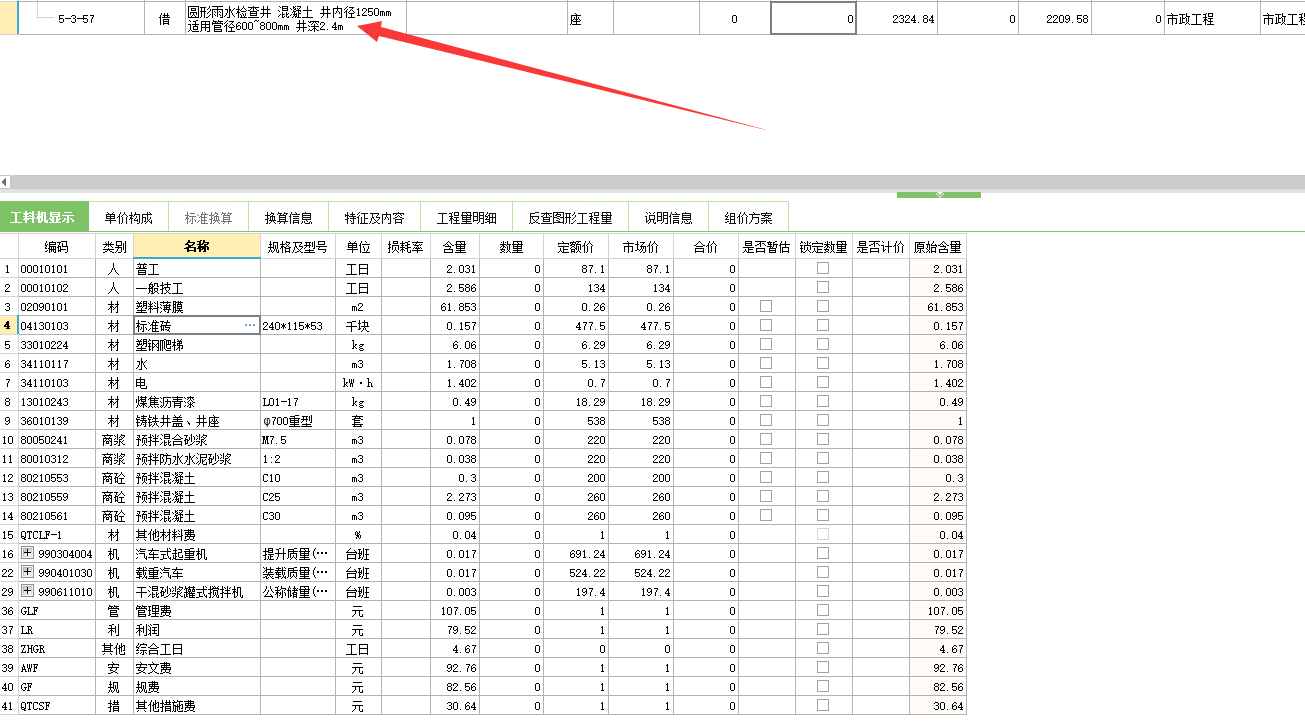Open the 工程量明细 tab
Screen dimensions: 1305x721
pyautogui.click(x=467, y=217)
